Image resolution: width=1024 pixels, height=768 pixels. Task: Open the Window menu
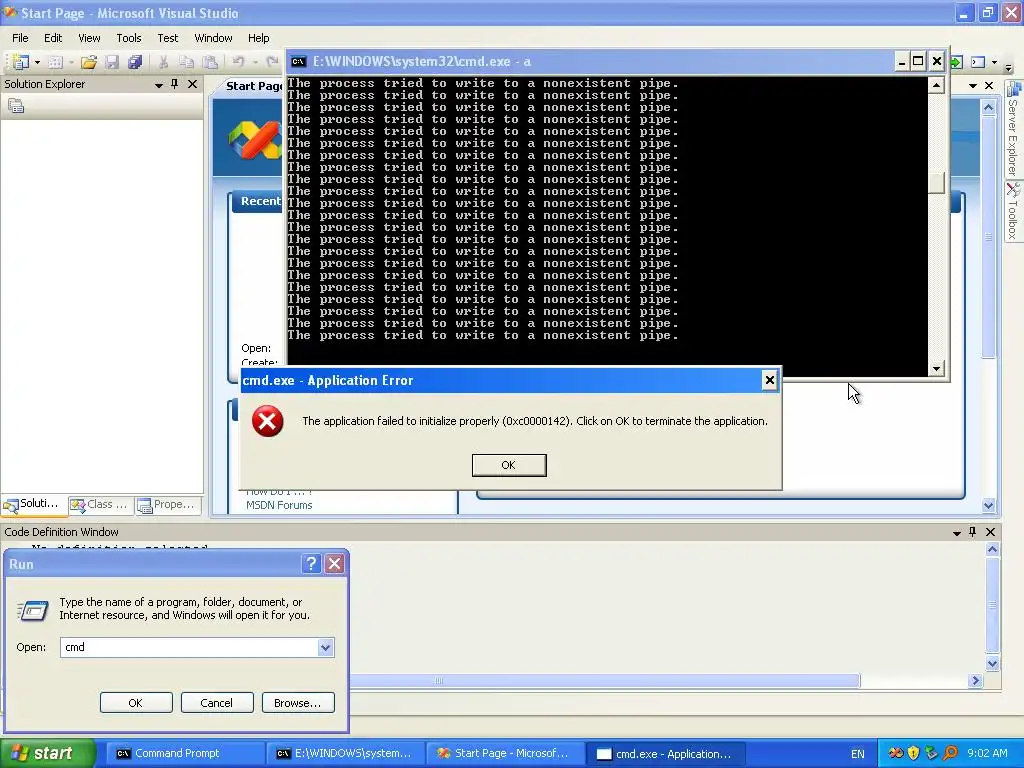pos(213,38)
